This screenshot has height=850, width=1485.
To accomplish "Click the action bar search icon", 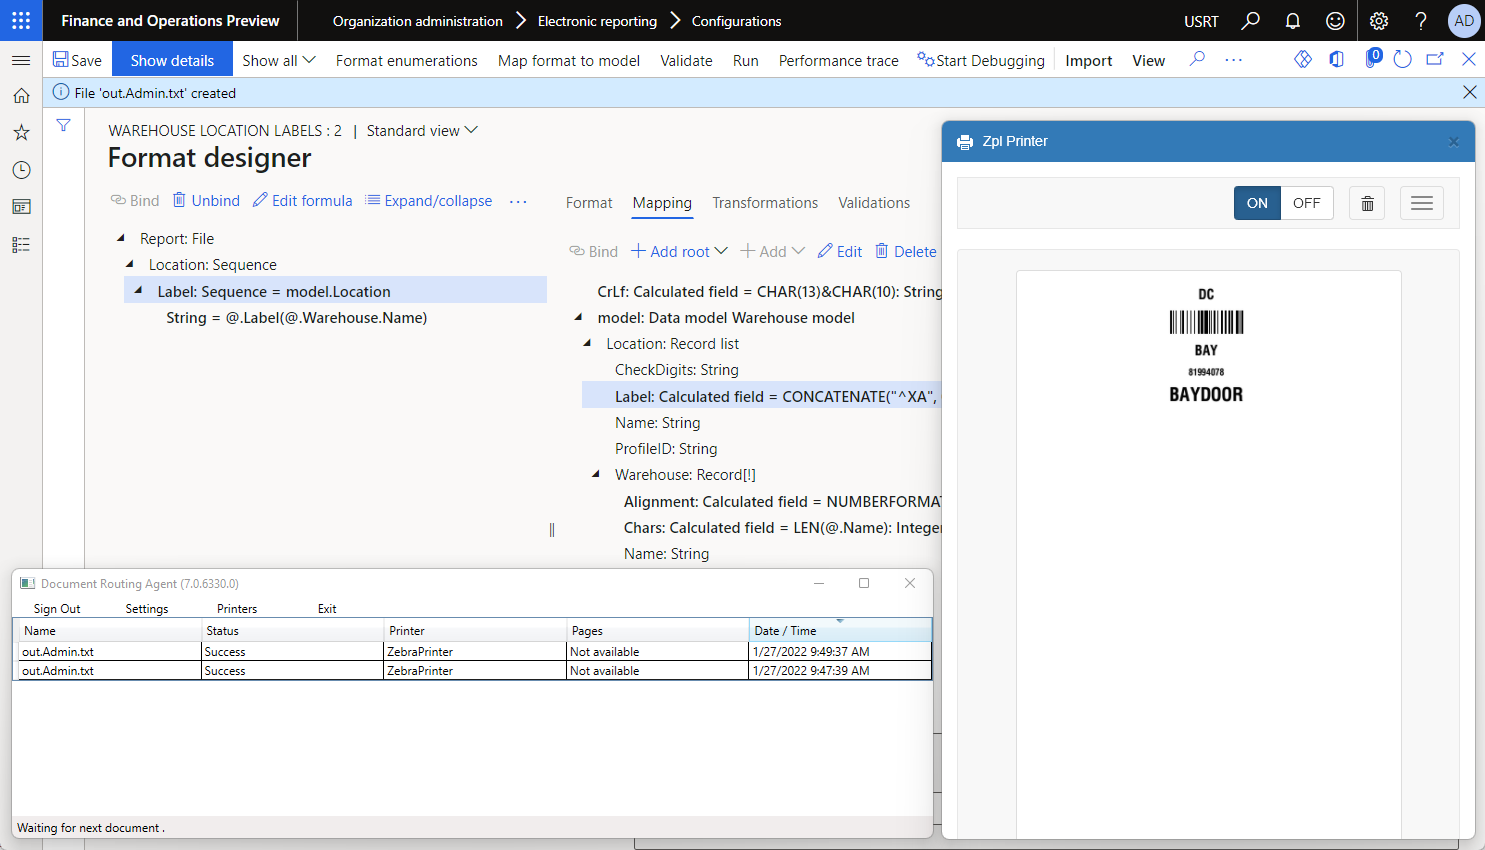I will tap(1197, 59).
